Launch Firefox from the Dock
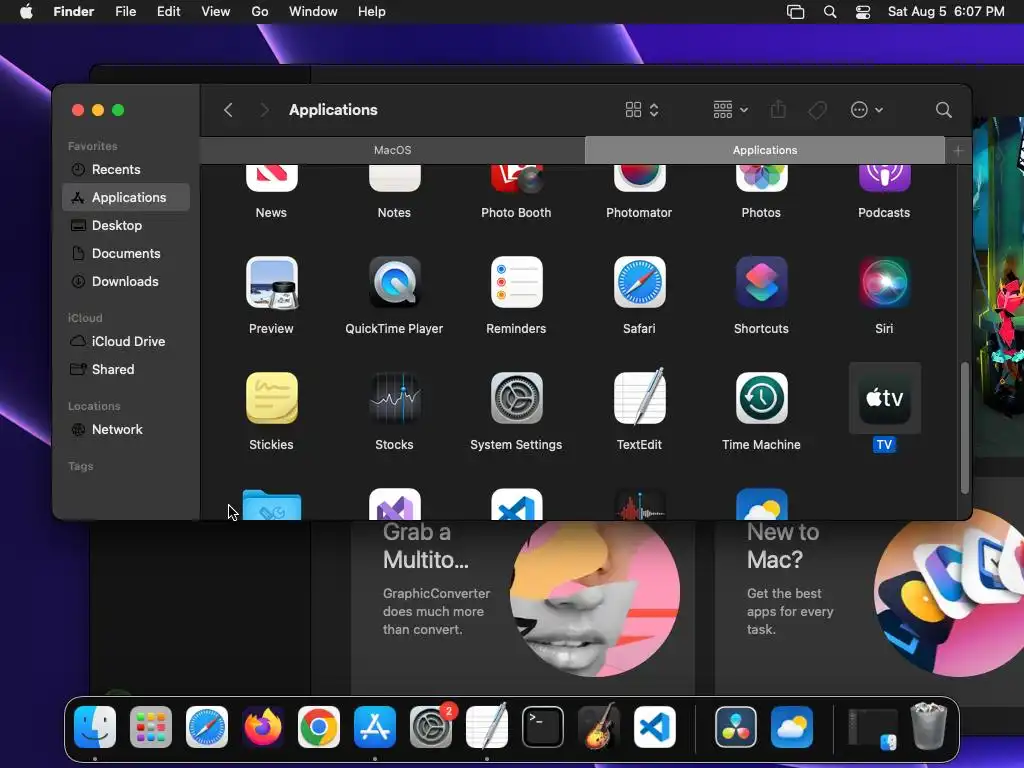The image size is (1024, 768). click(263, 727)
